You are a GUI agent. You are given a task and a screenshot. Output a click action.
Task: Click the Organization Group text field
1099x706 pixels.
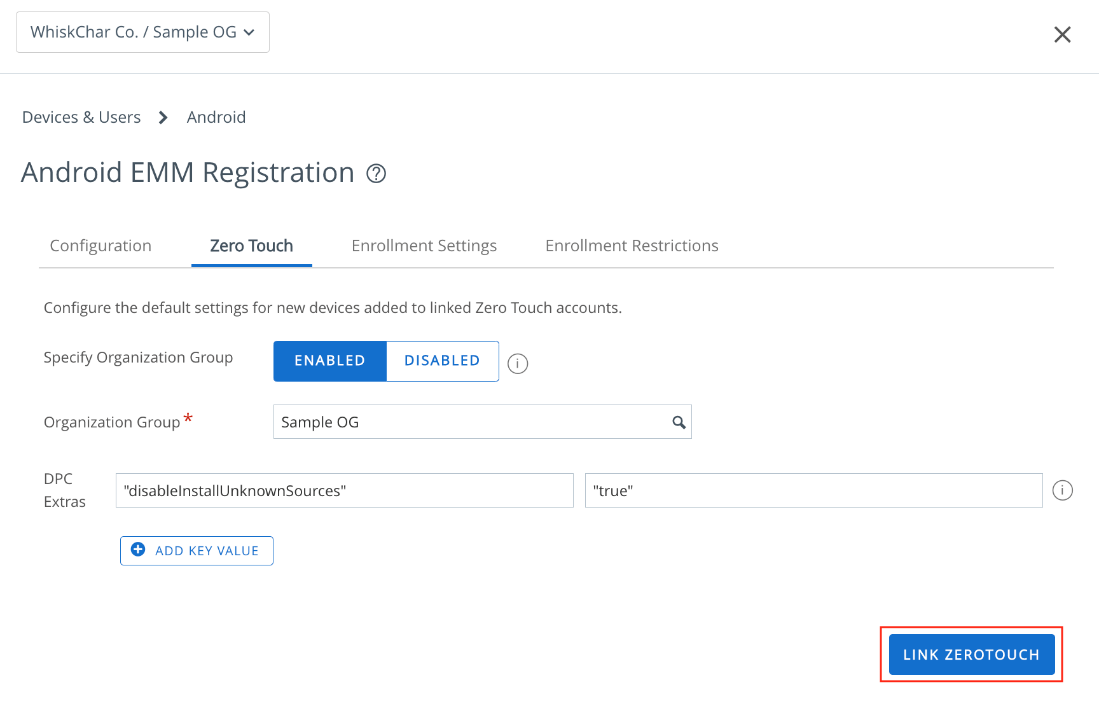click(x=470, y=423)
